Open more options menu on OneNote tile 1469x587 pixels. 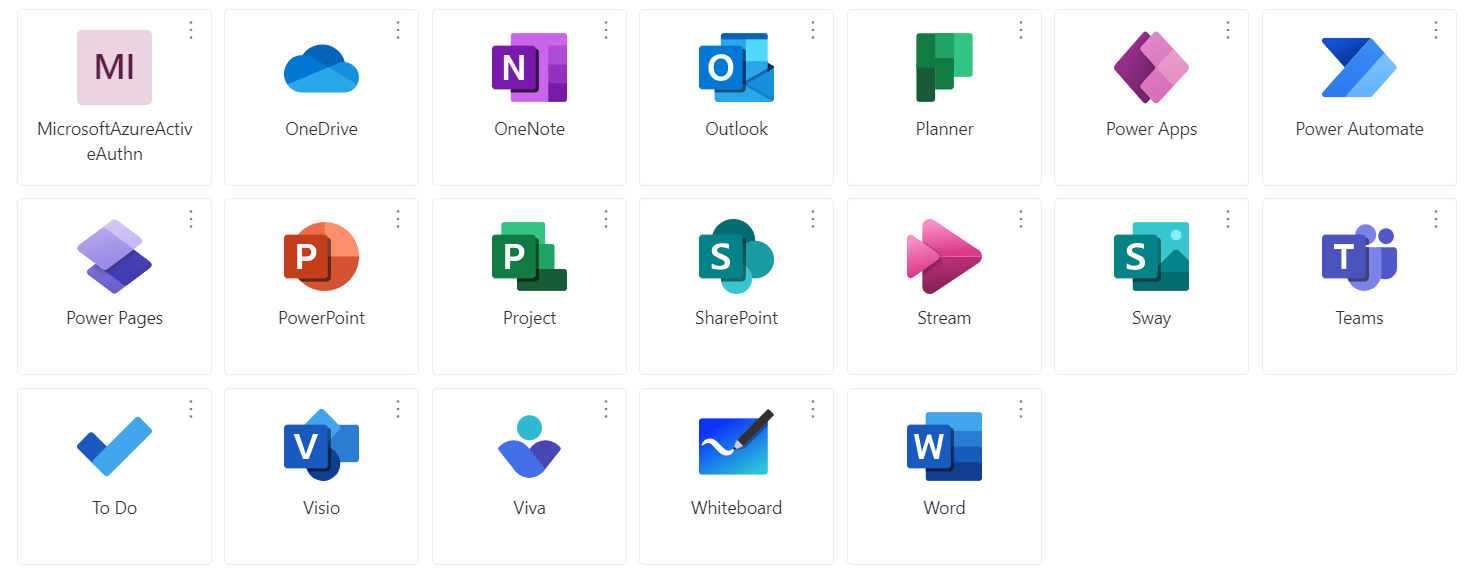click(606, 30)
